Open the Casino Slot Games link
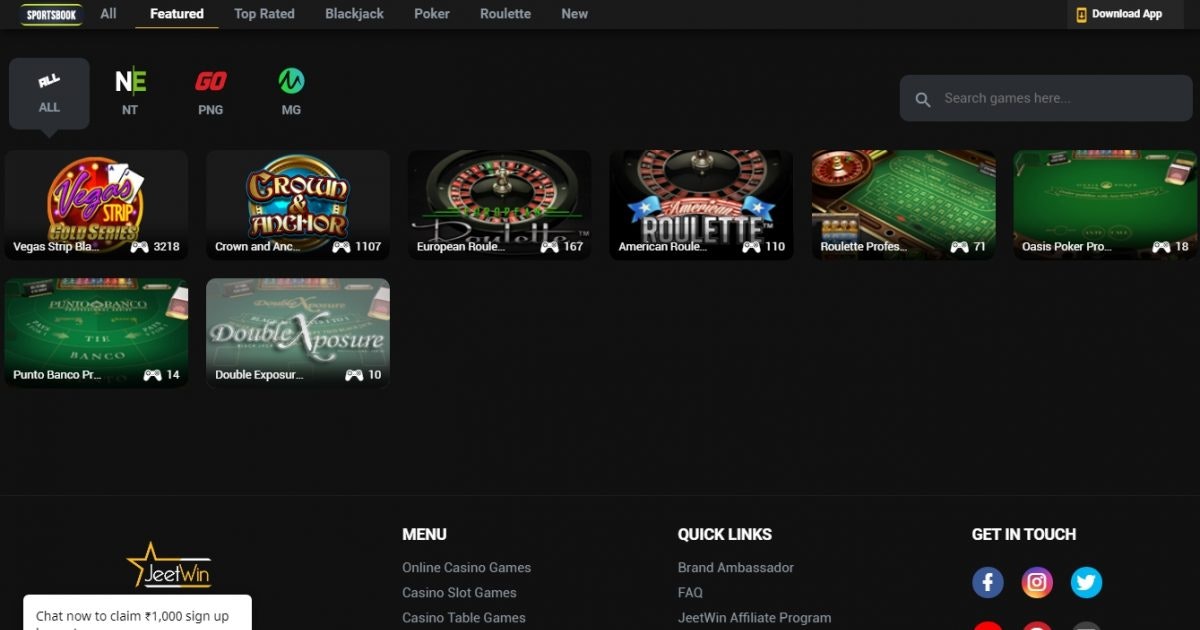This screenshot has width=1200, height=630. tap(459, 592)
